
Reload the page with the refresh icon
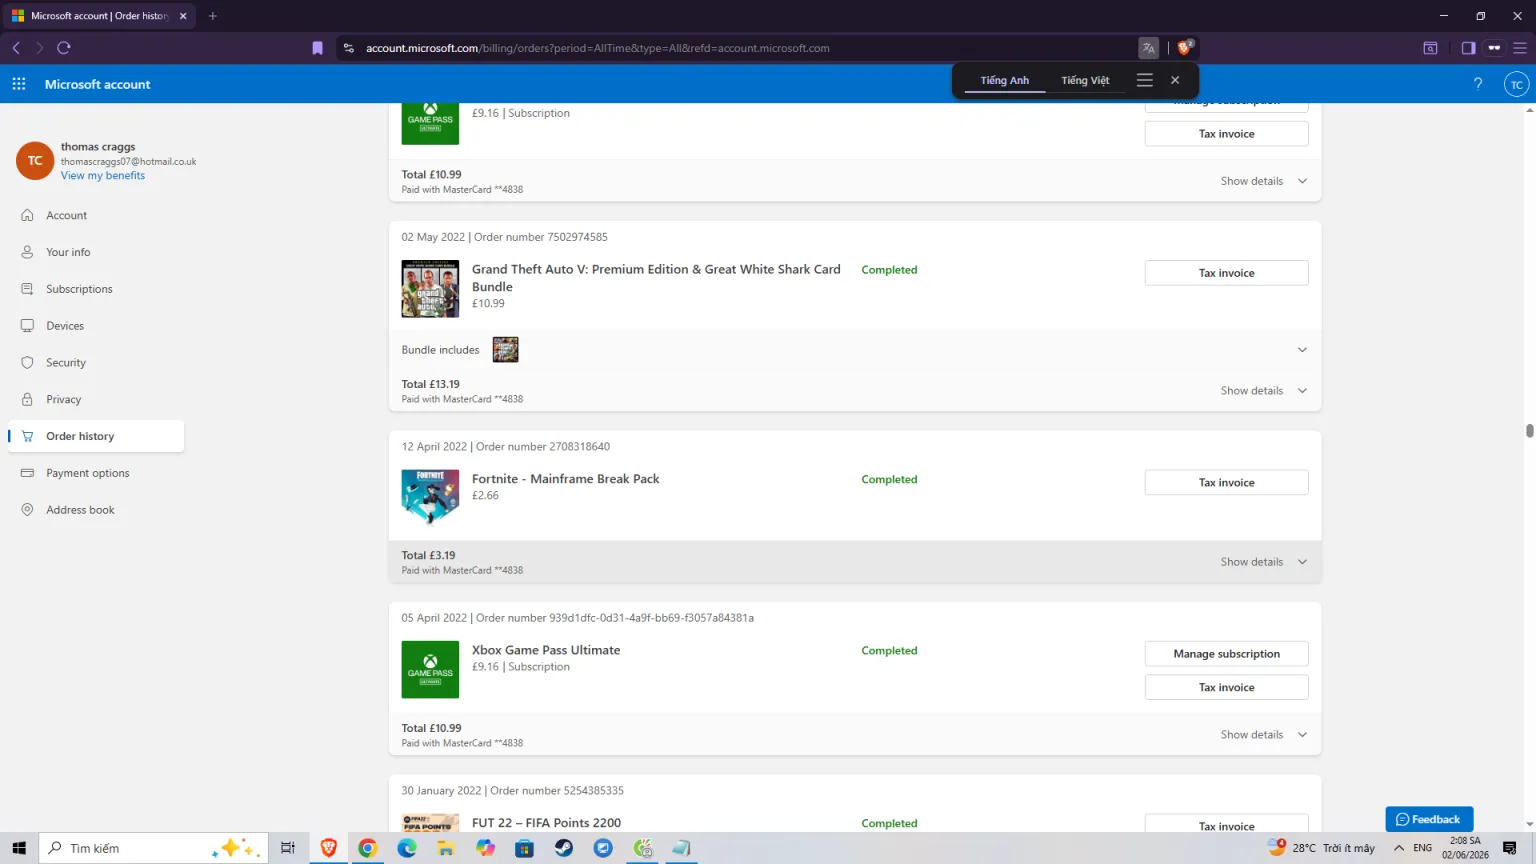click(x=64, y=48)
